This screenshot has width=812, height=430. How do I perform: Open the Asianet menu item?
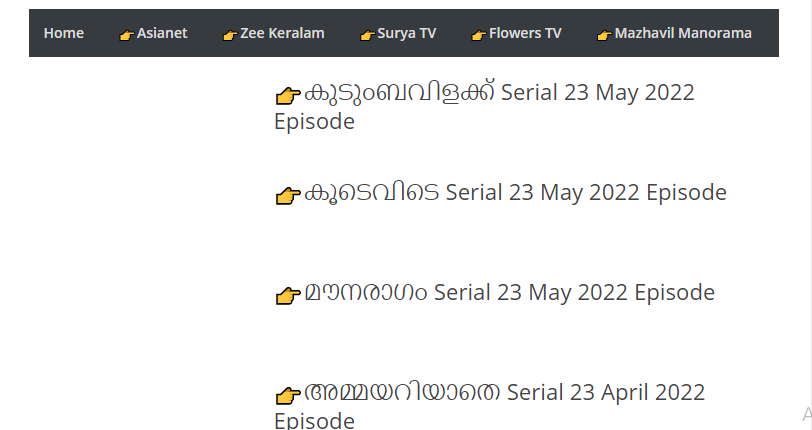pyautogui.click(x=162, y=33)
